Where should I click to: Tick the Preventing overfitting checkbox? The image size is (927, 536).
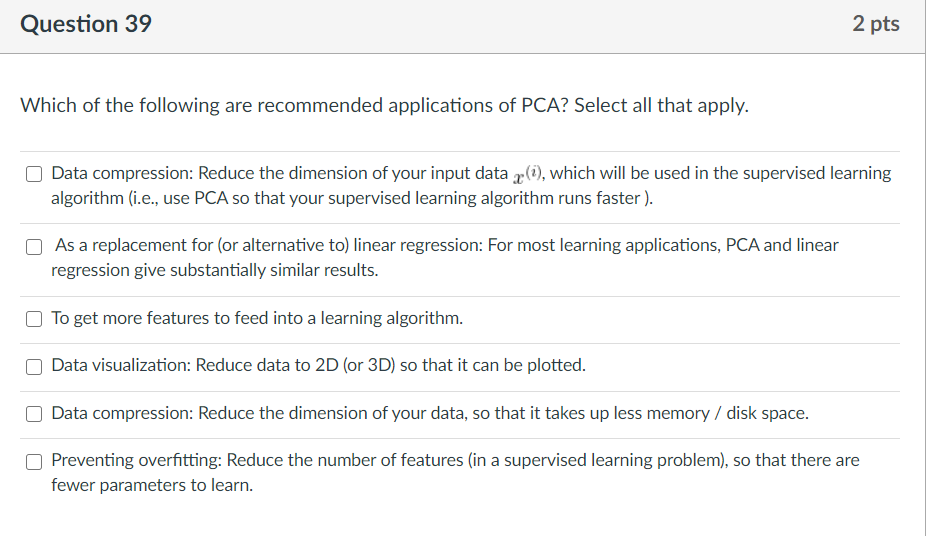34,462
